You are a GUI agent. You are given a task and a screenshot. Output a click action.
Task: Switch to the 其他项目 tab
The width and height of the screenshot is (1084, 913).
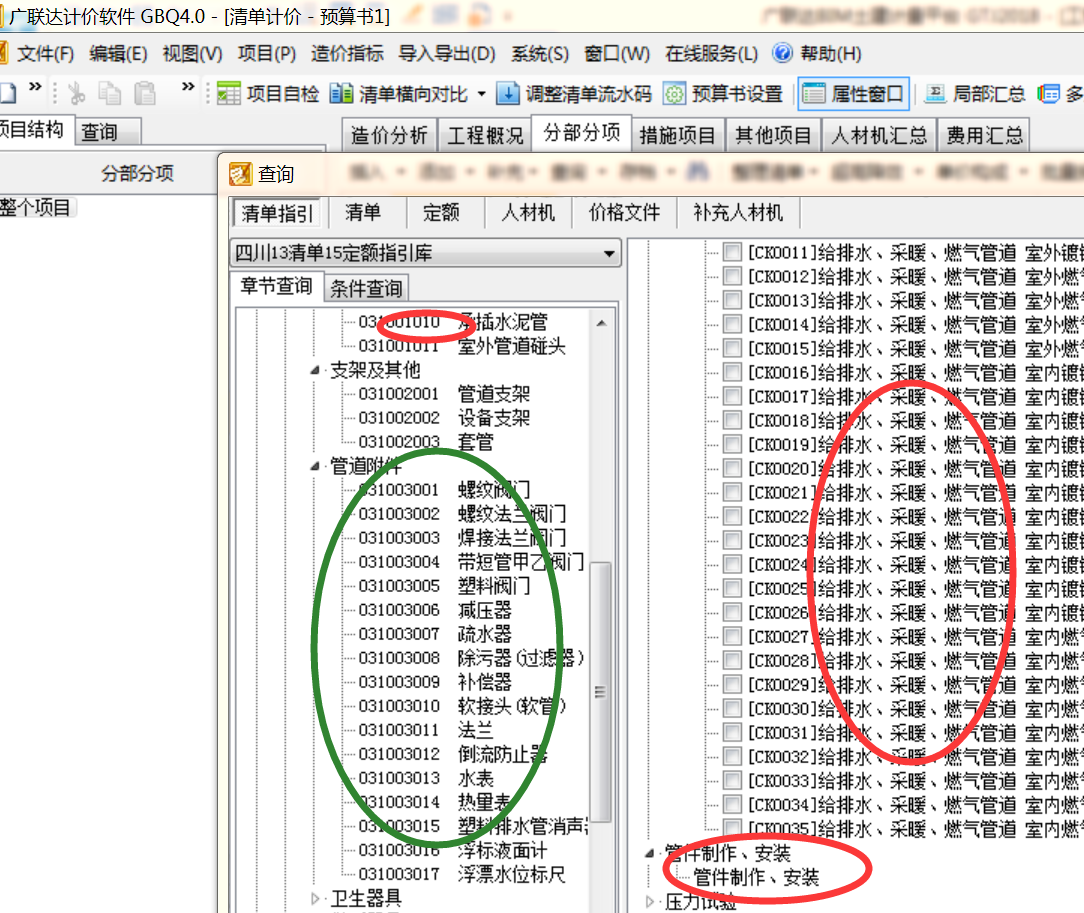(774, 135)
